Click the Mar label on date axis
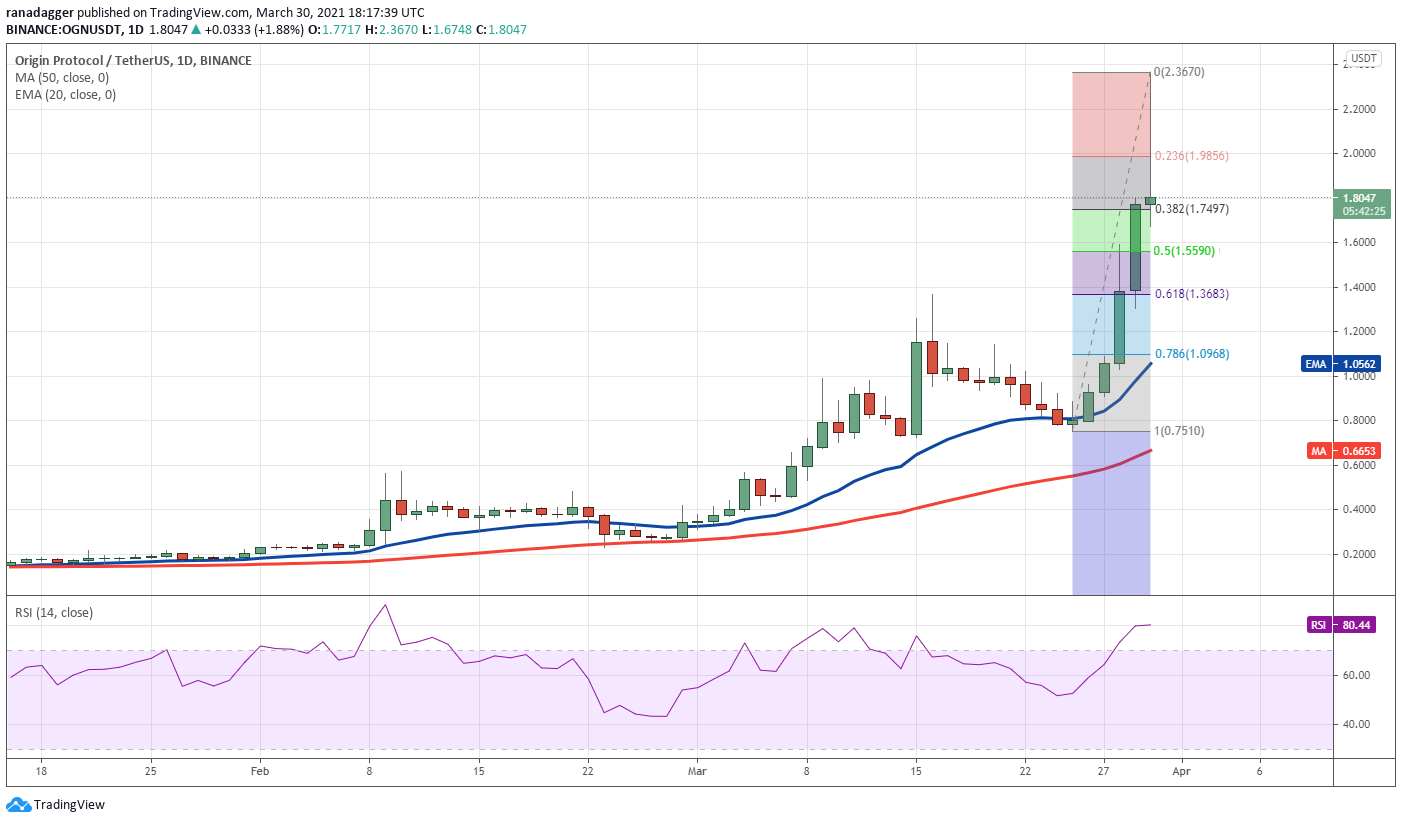 point(697,771)
